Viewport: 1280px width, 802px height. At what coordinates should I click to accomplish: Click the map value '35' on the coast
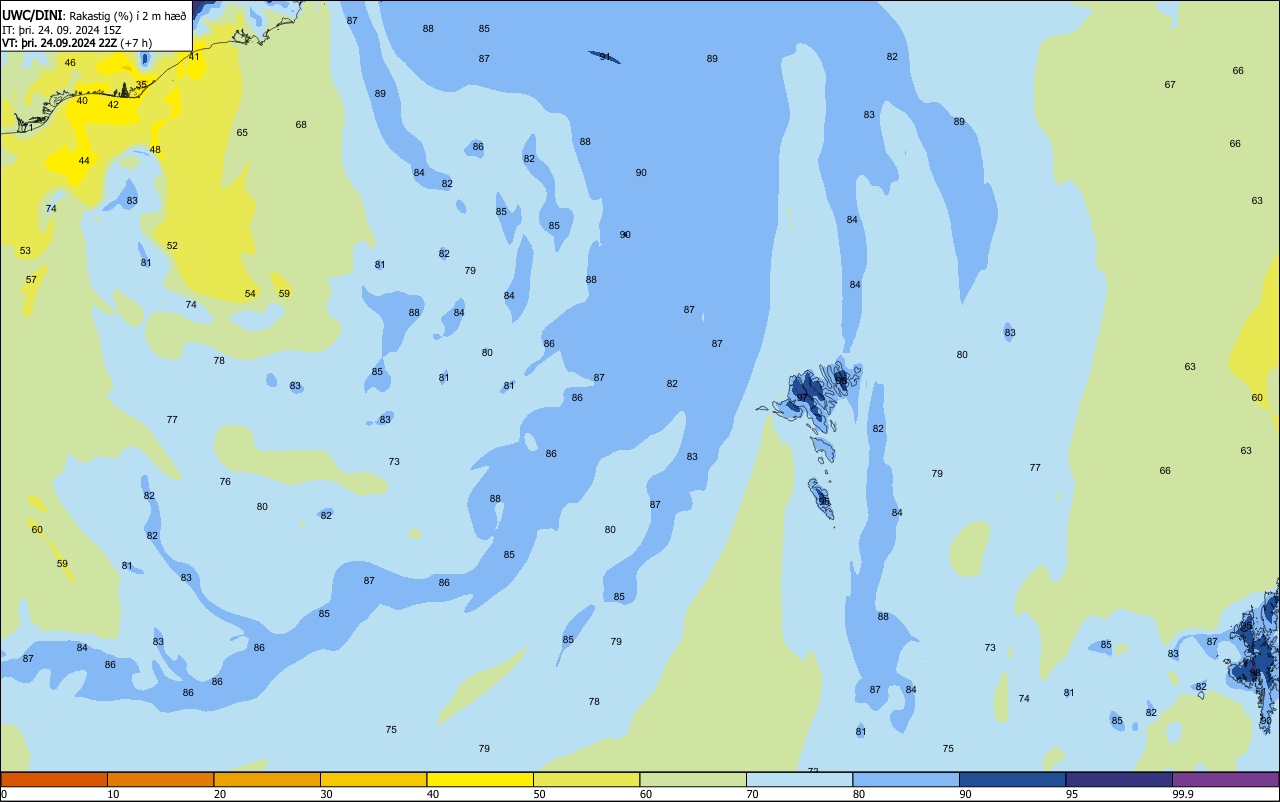click(141, 85)
